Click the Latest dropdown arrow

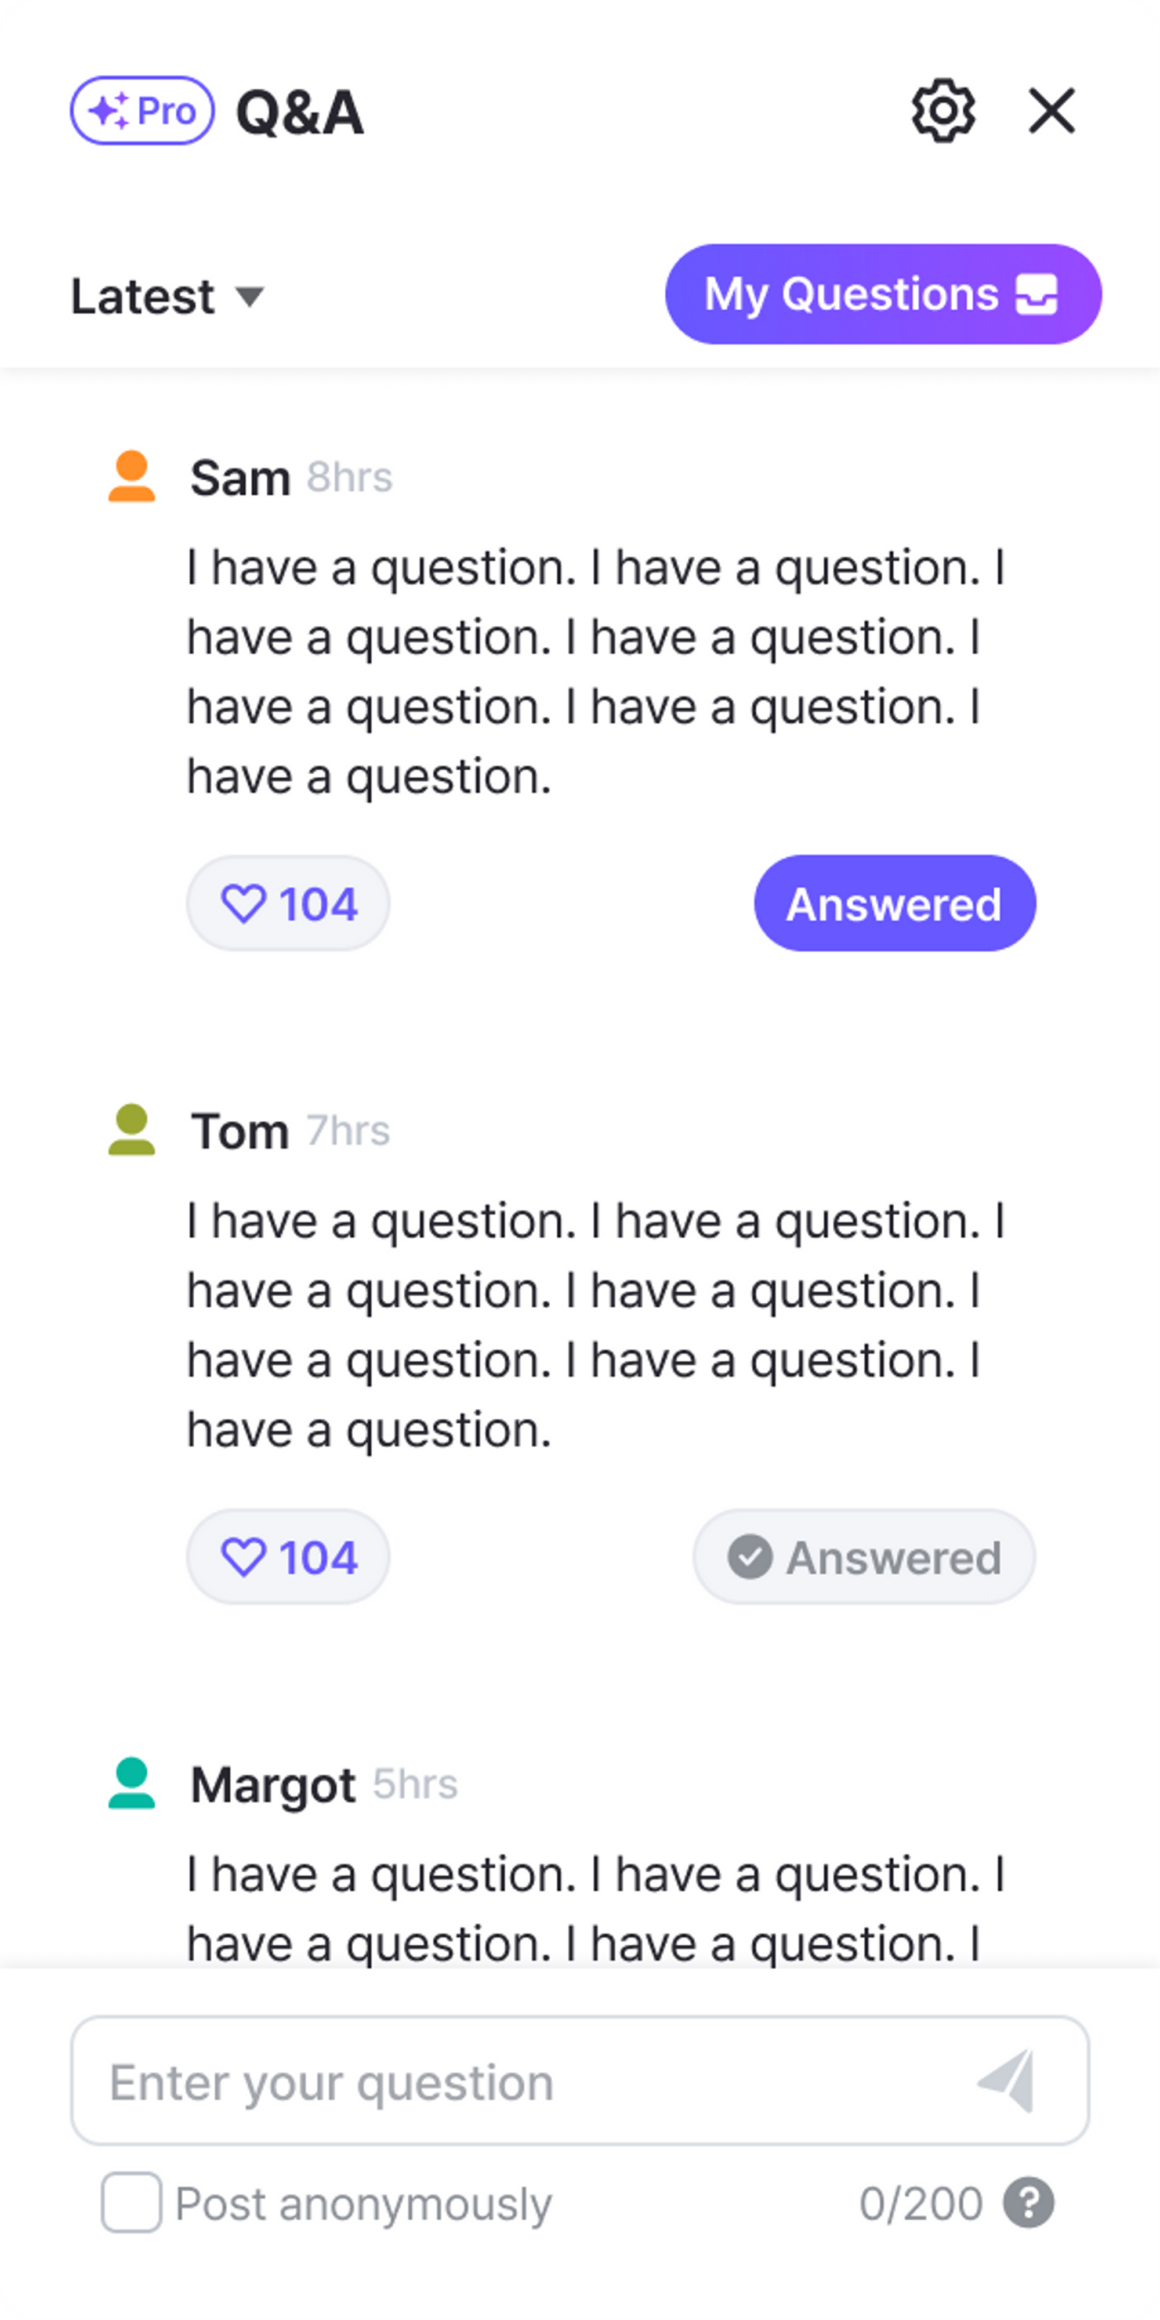click(x=249, y=296)
